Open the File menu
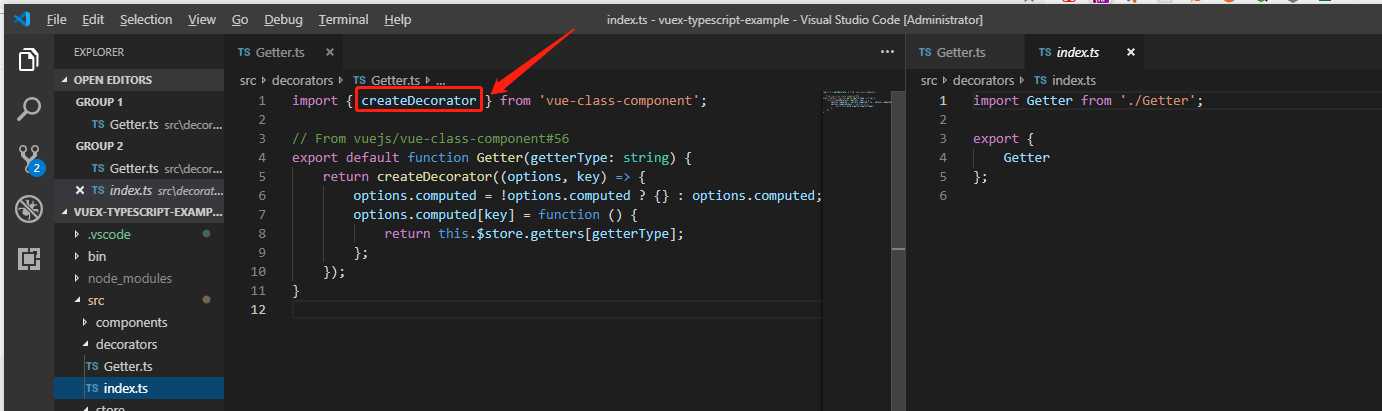This screenshot has width=1382, height=411. point(57,20)
